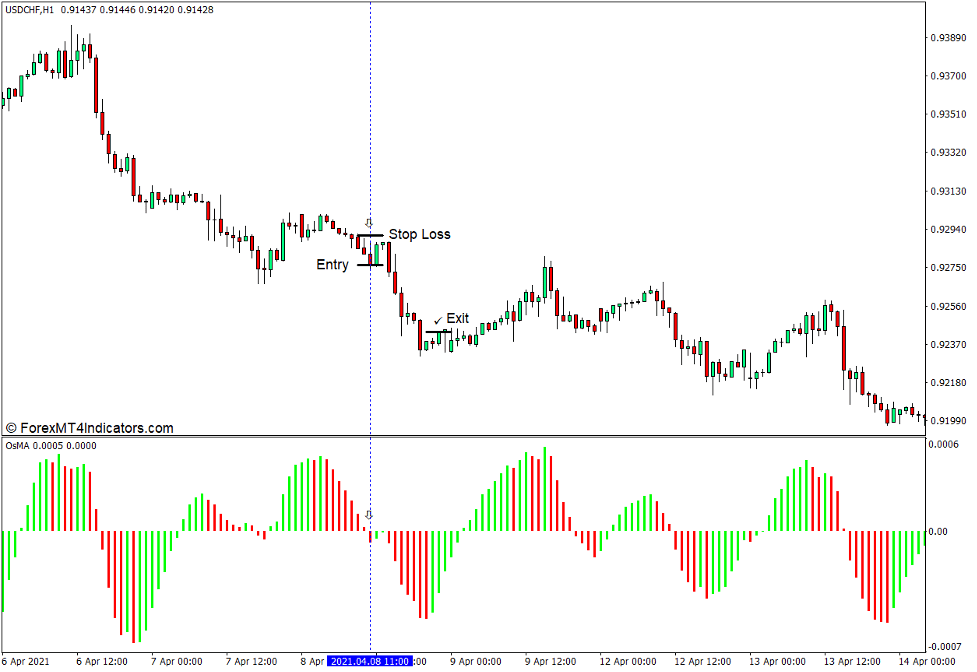Screen dimensions: 977x672
Task: Click the Entry text label
Action: [x=332, y=265]
